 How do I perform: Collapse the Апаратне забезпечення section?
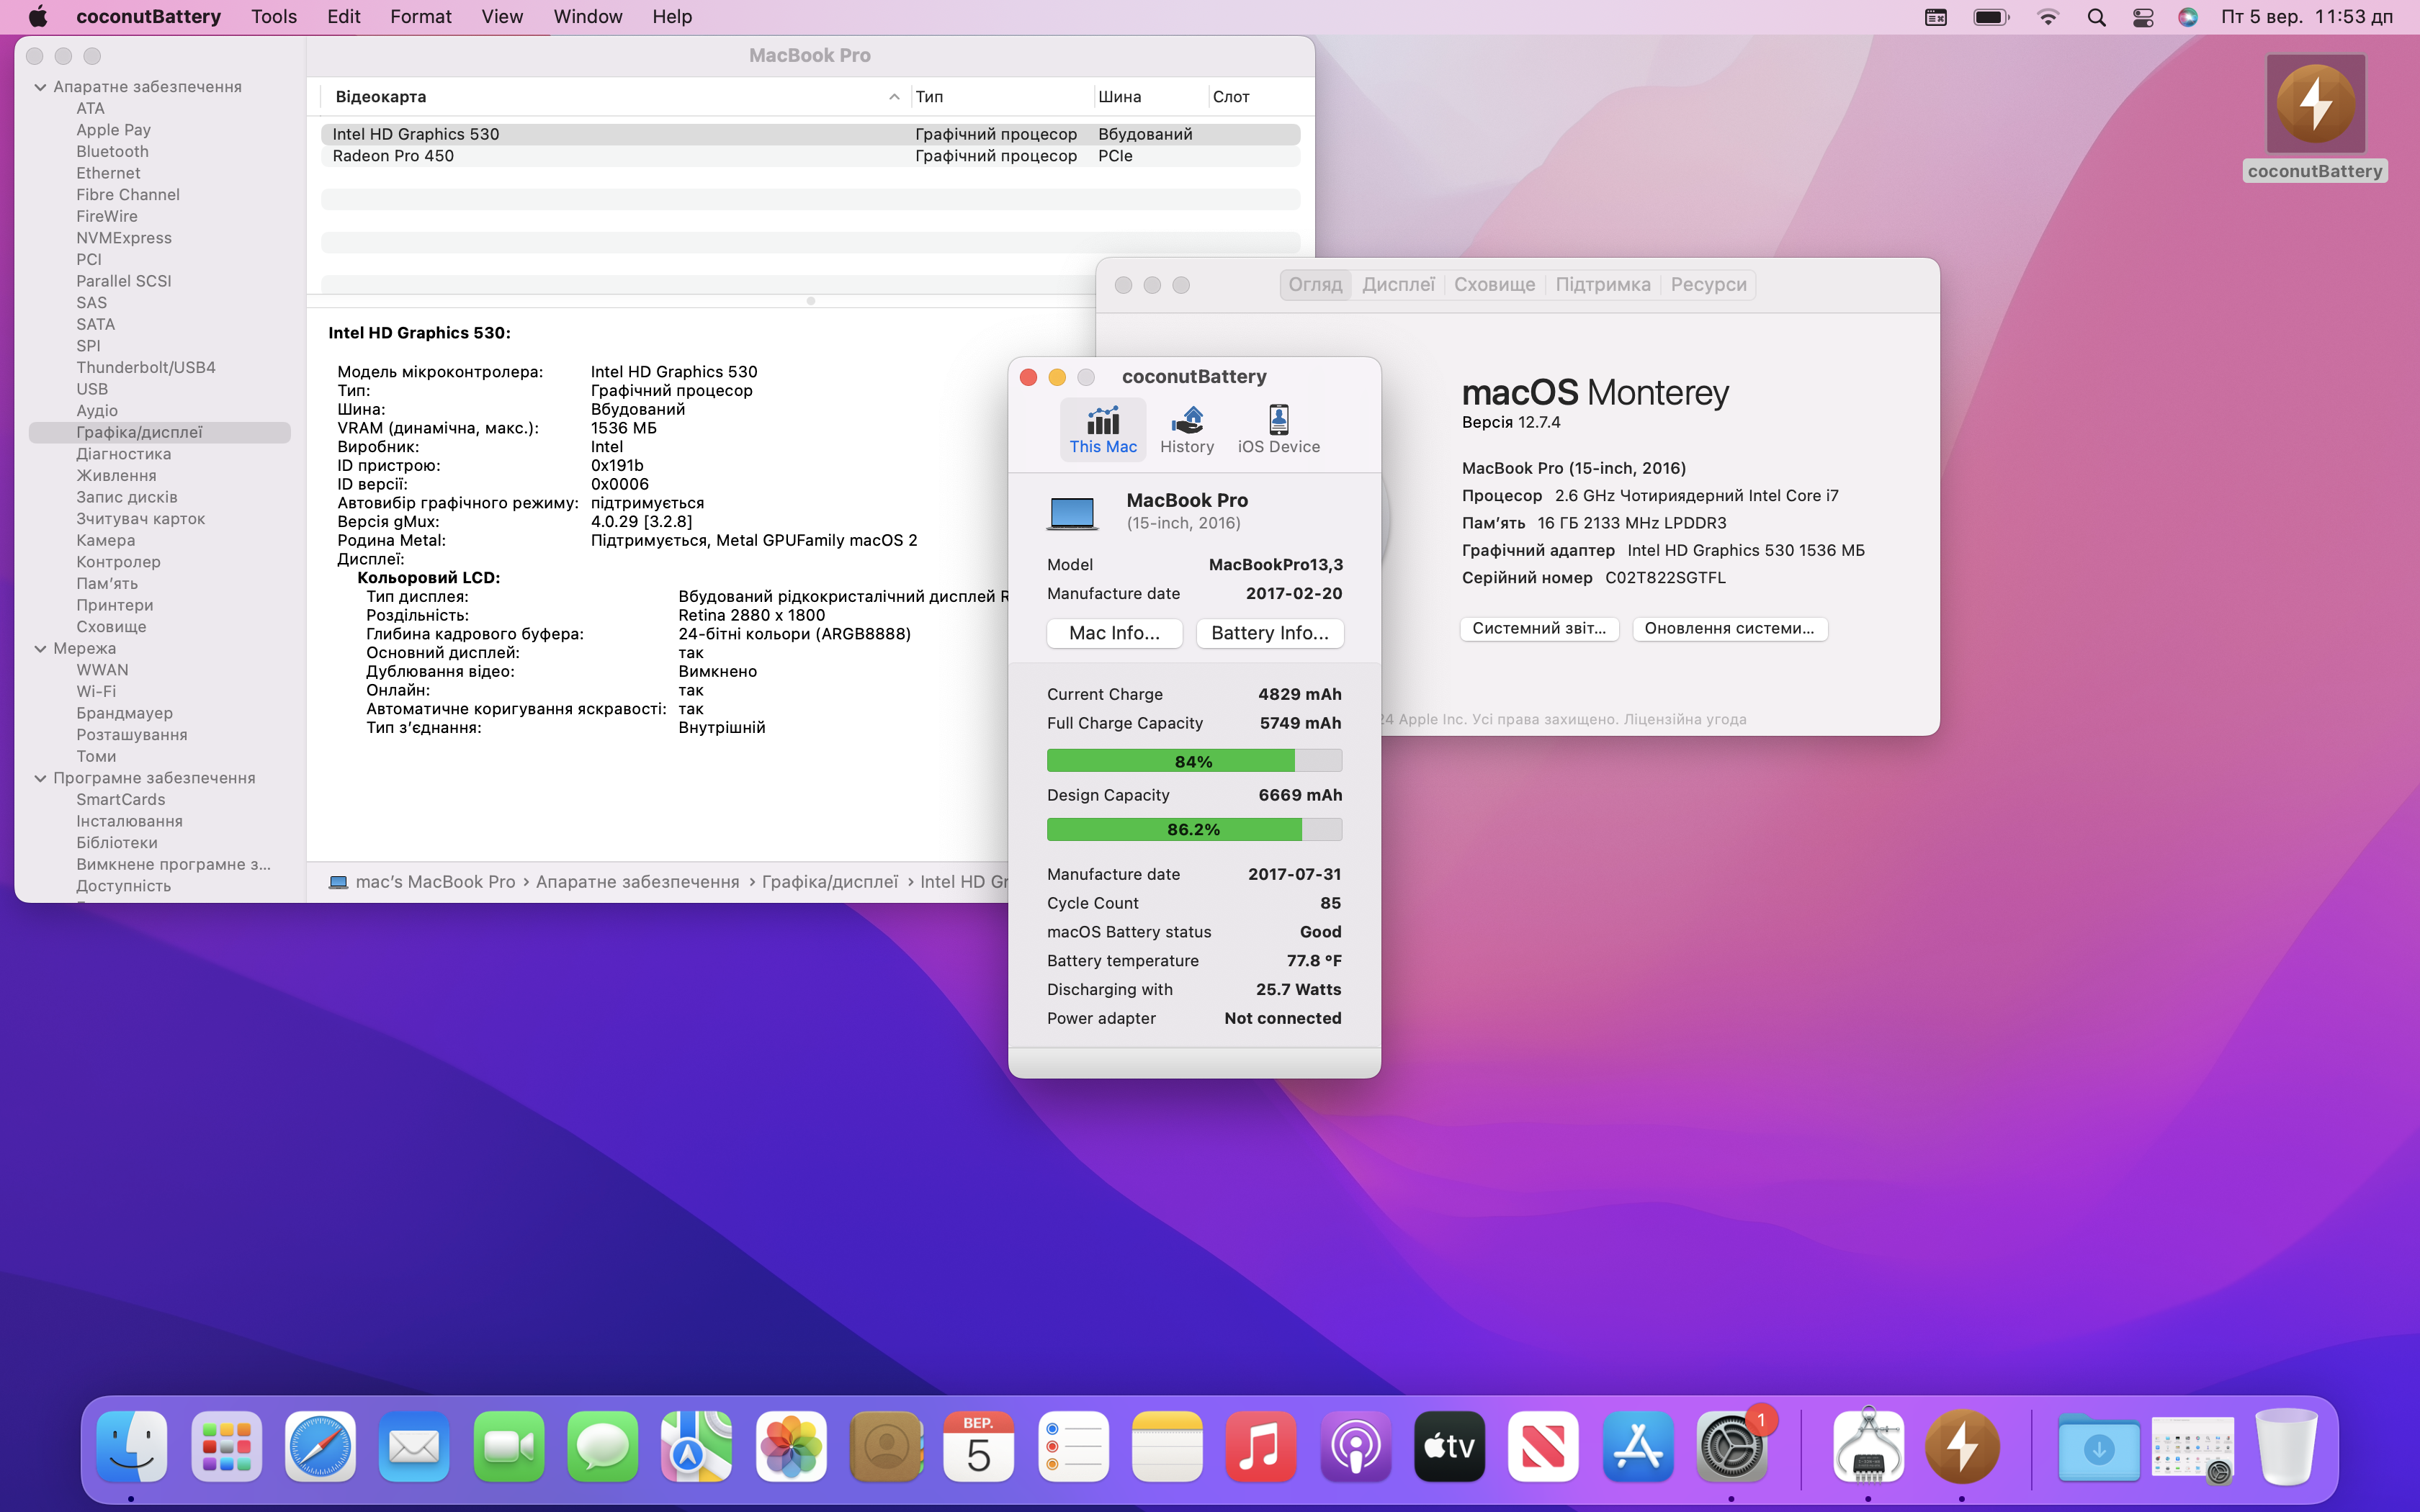pos(40,87)
